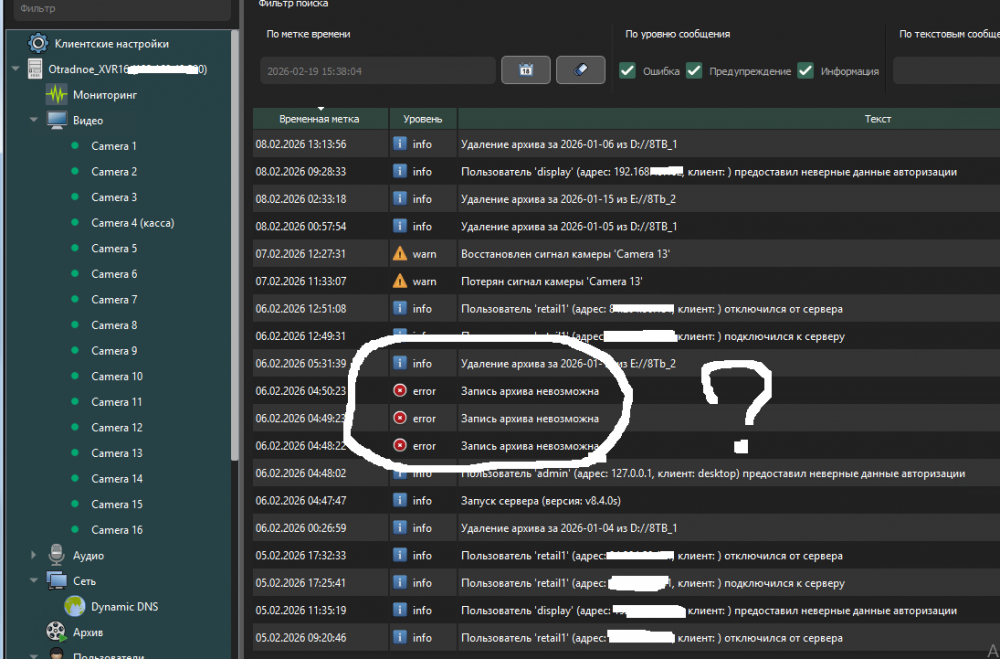Click warn icon for Camera 13 signal lost
The width and height of the screenshot is (1000, 659).
click(400, 281)
